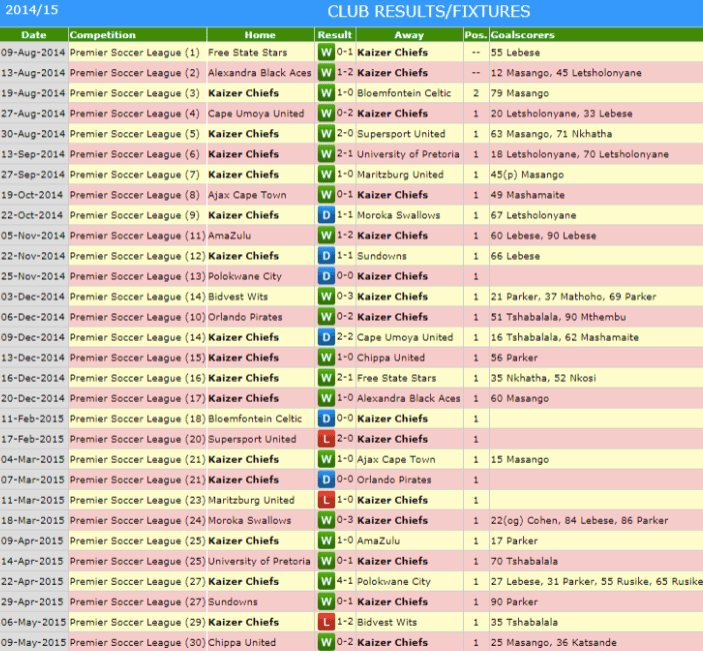Click W result icon in 19-Aug-2014 row
This screenshot has width=703, height=651.
click(326, 93)
